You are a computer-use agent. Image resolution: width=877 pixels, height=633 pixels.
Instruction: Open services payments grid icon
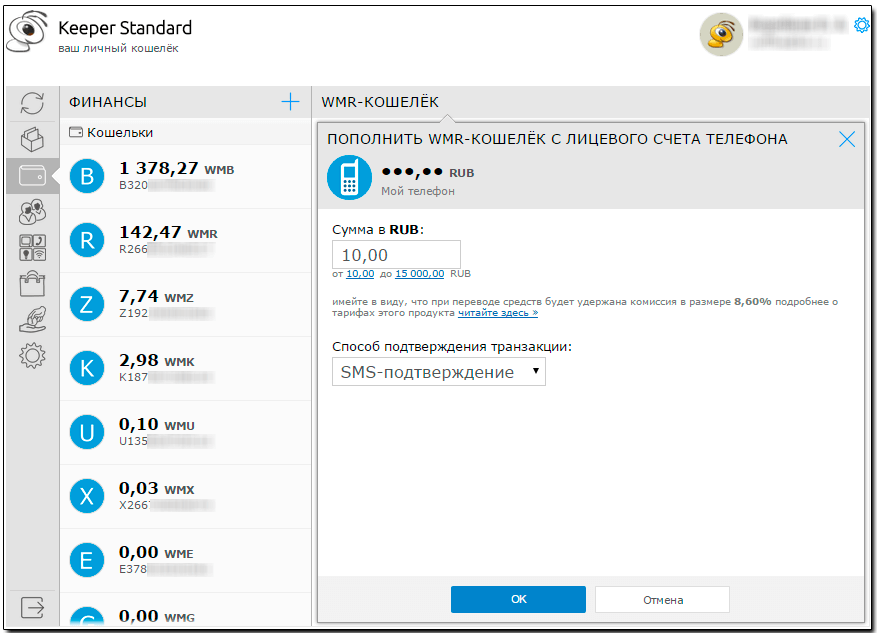[32, 248]
